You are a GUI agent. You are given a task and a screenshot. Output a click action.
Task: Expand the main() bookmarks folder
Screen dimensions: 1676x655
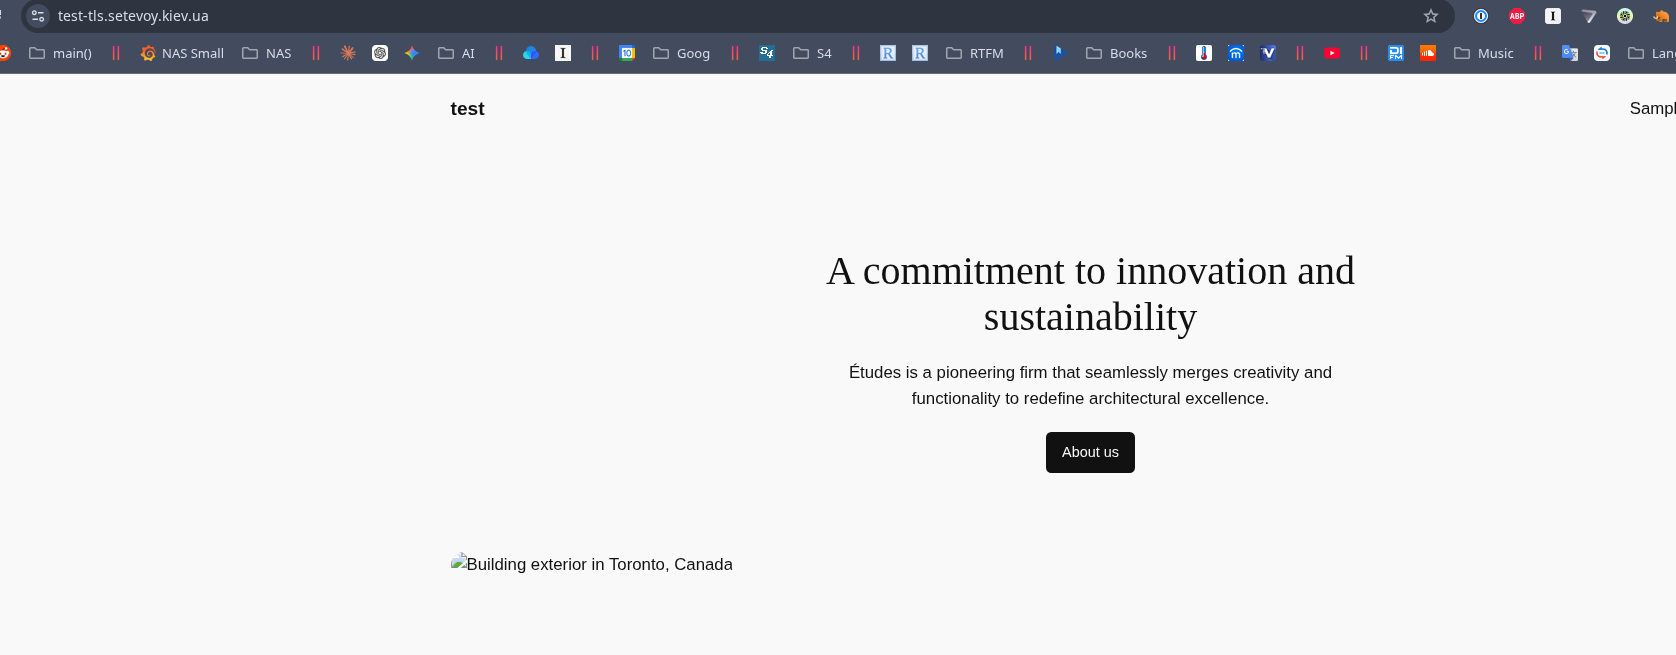click(x=61, y=53)
